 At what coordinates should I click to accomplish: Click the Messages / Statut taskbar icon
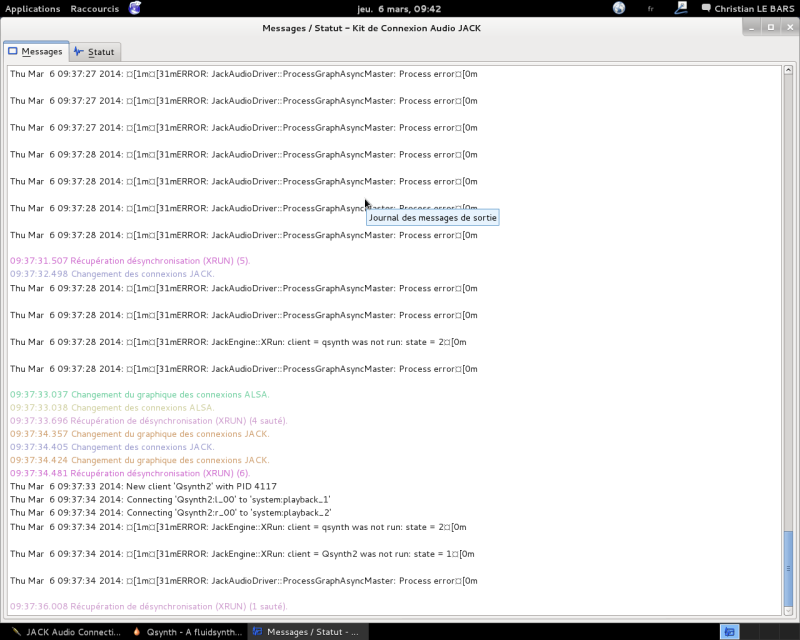click(257, 632)
